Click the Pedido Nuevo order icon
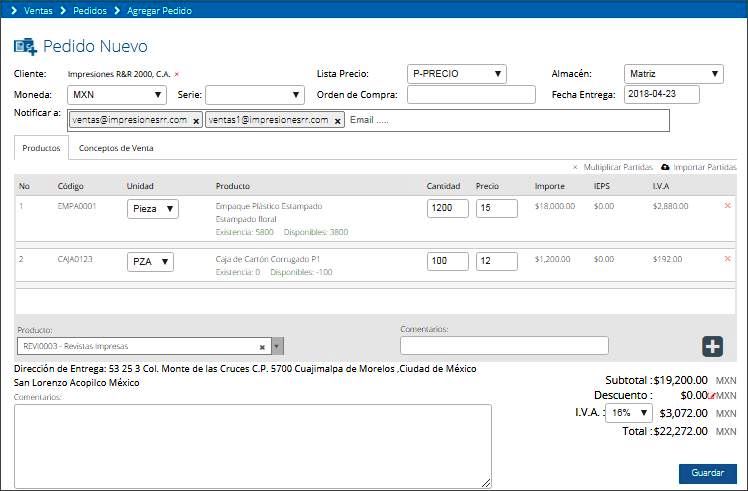This screenshot has height=491, width=748. point(25,47)
